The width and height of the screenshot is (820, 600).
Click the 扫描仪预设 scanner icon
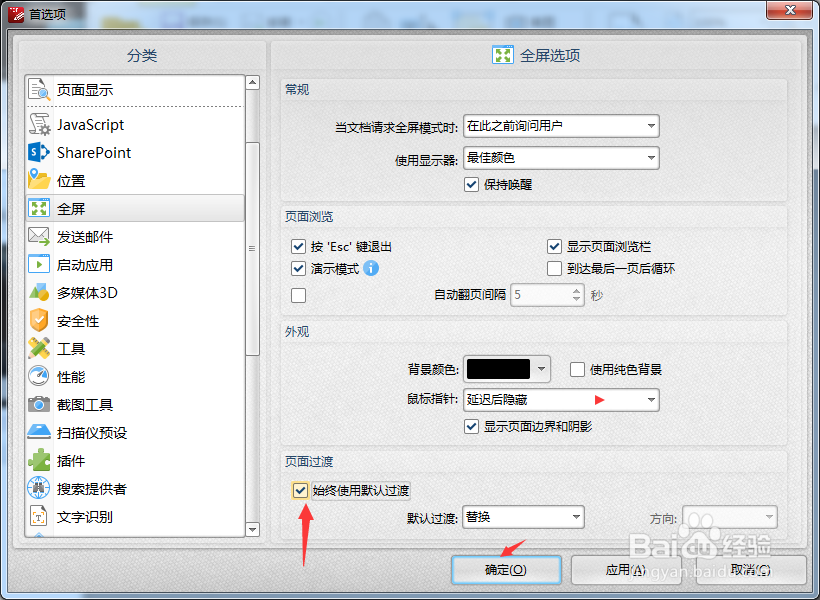pyautogui.click(x=39, y=432)
